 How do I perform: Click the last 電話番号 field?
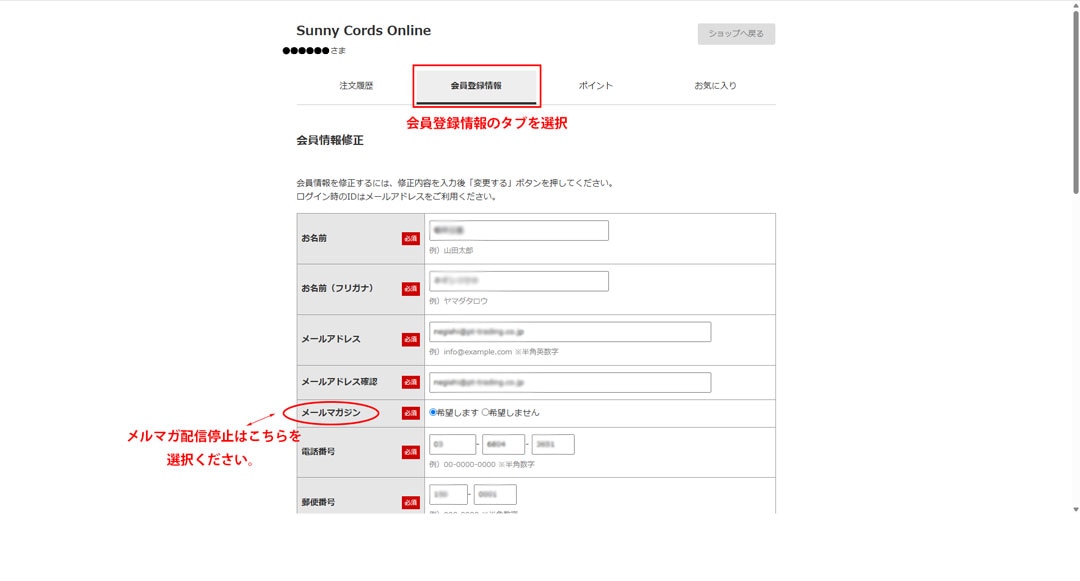point(553,445)
